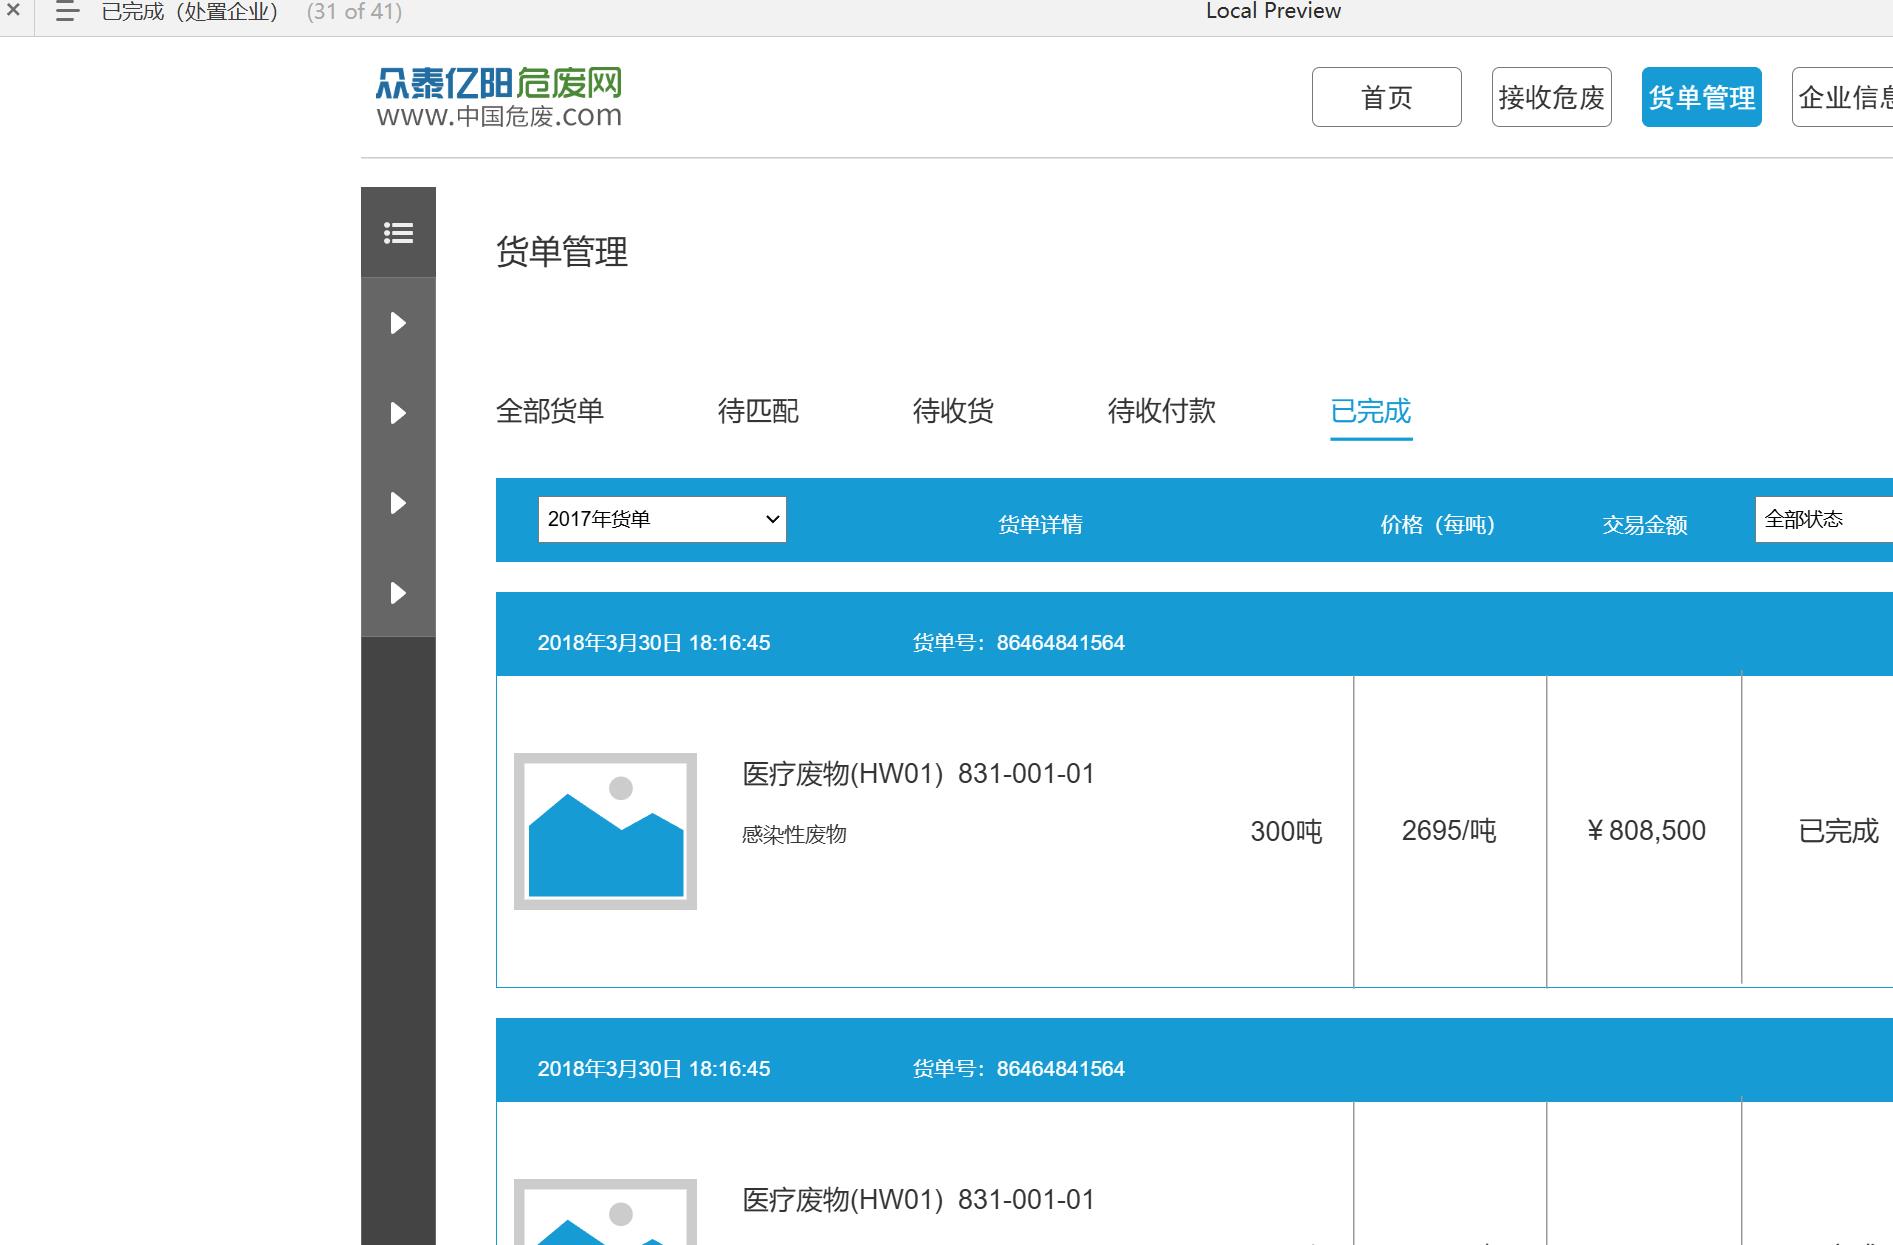Close the preview with the X icon

13,11
